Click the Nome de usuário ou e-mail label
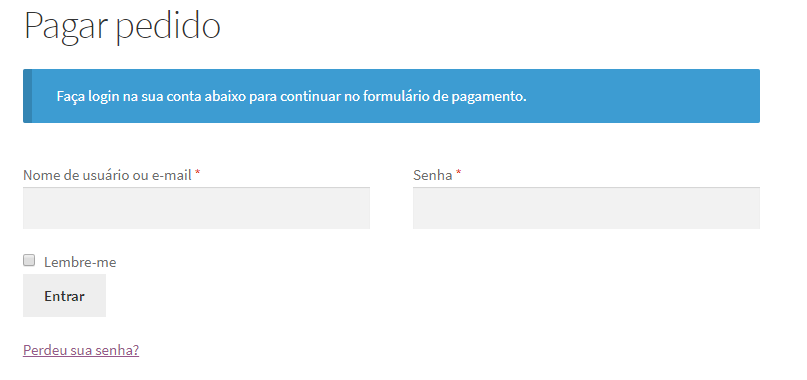 pos(108,175)
